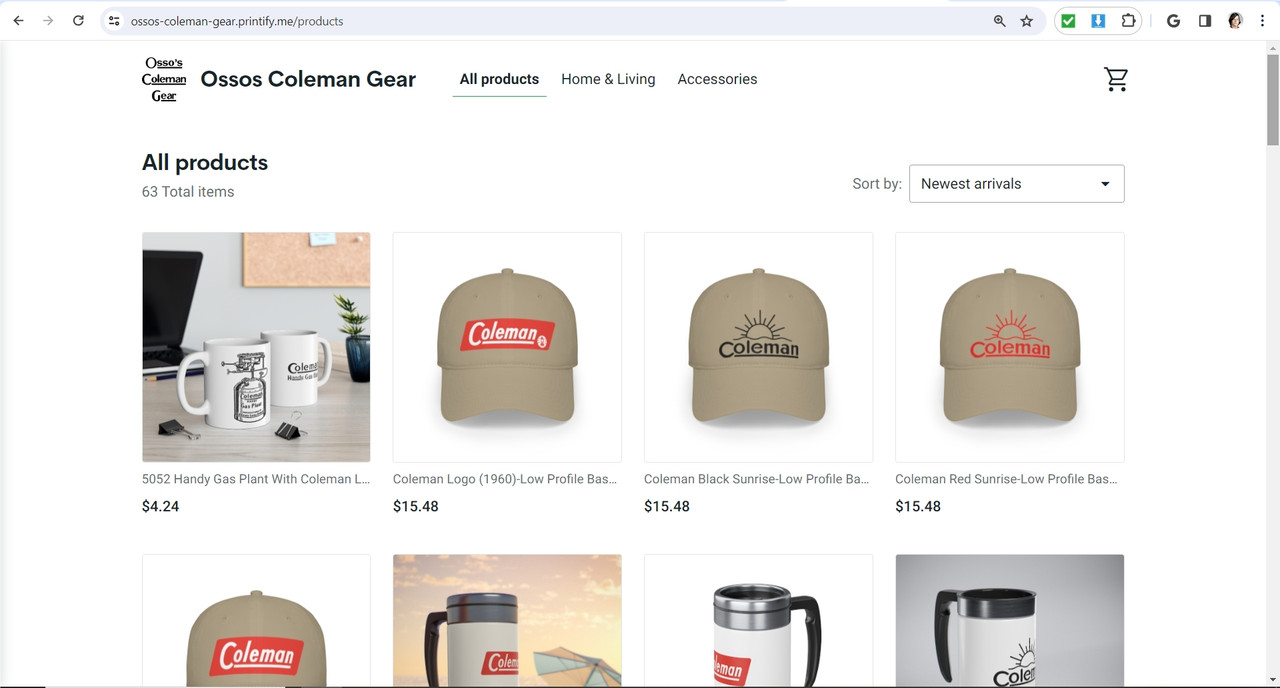The height and width of the screenshot is (688, 1280).
Task: Click the scrollbar up arrow
Action: tap(1272, 48)
